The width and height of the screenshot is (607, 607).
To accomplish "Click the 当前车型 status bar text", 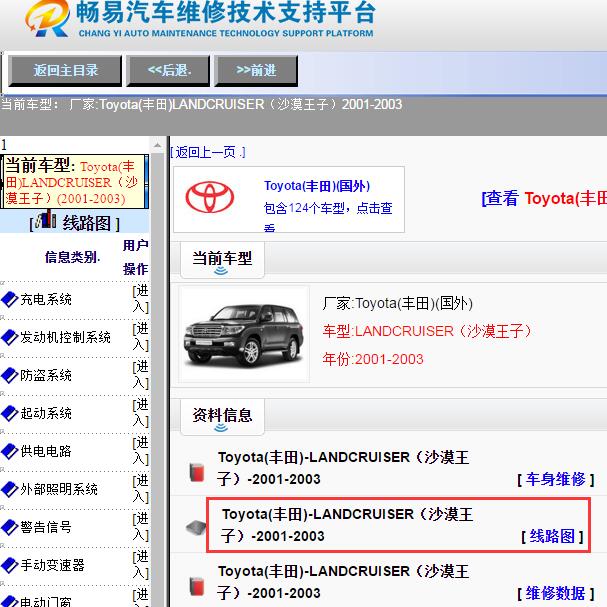I will pyautogui.click(x=201, y=105).
